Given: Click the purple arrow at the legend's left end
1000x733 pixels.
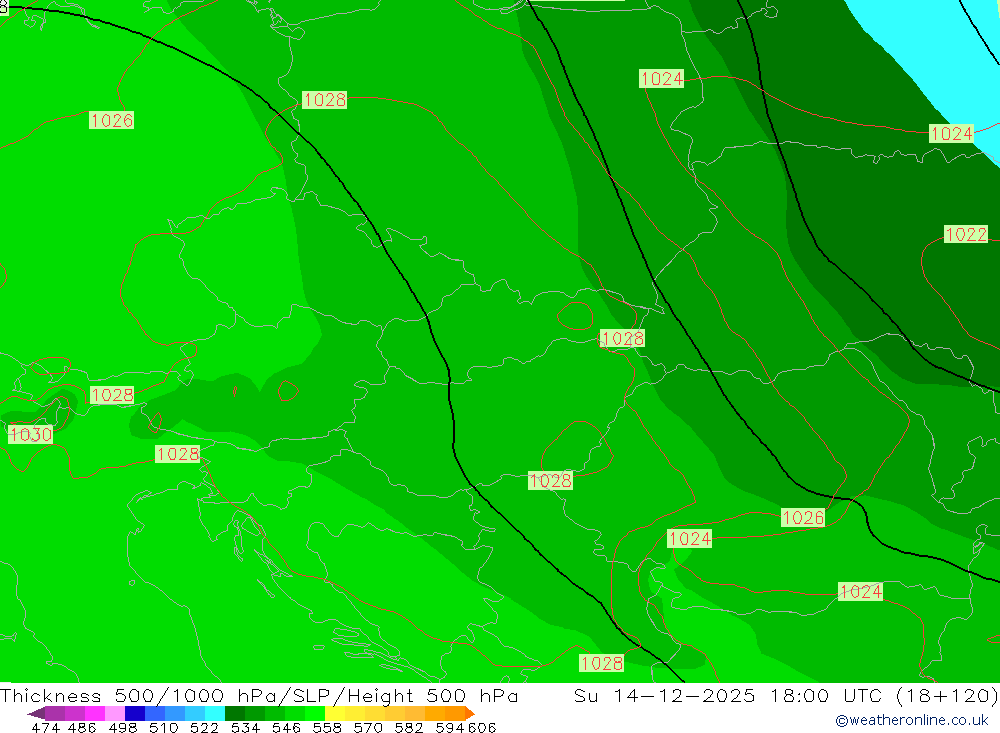Looking at the screenshot, I should 37,713.
